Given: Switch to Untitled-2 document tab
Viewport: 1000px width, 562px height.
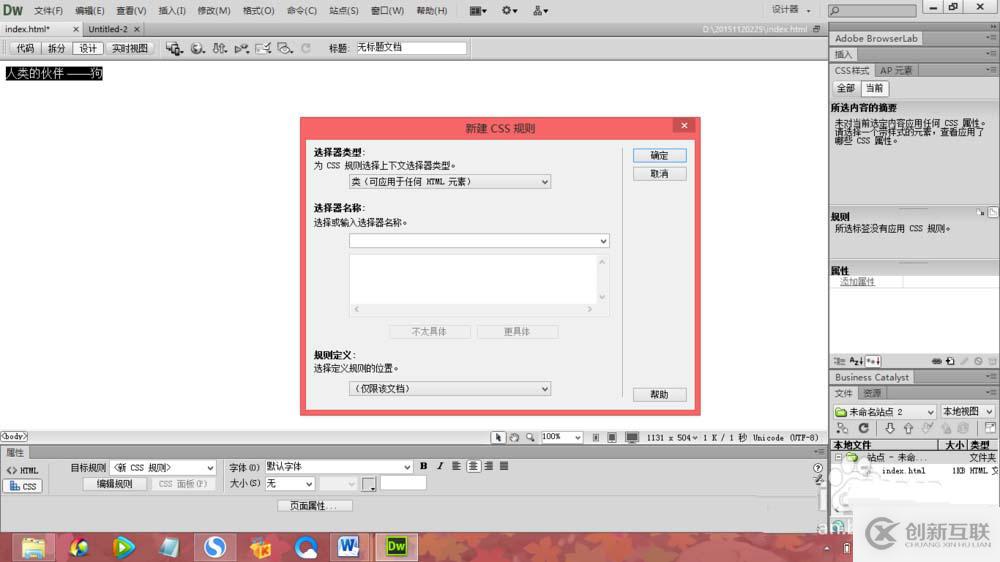Looking at the screenshot, I should coord(108,29).
